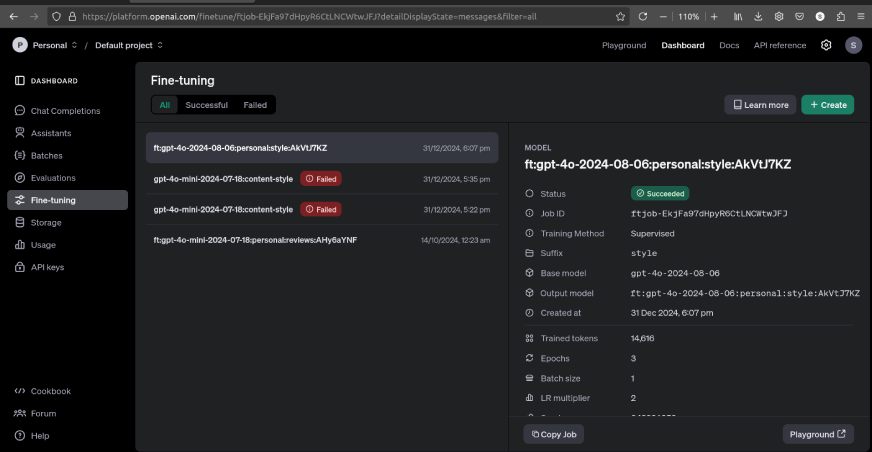
Task: Open the browser extensions icon
Action: point(840,17)
